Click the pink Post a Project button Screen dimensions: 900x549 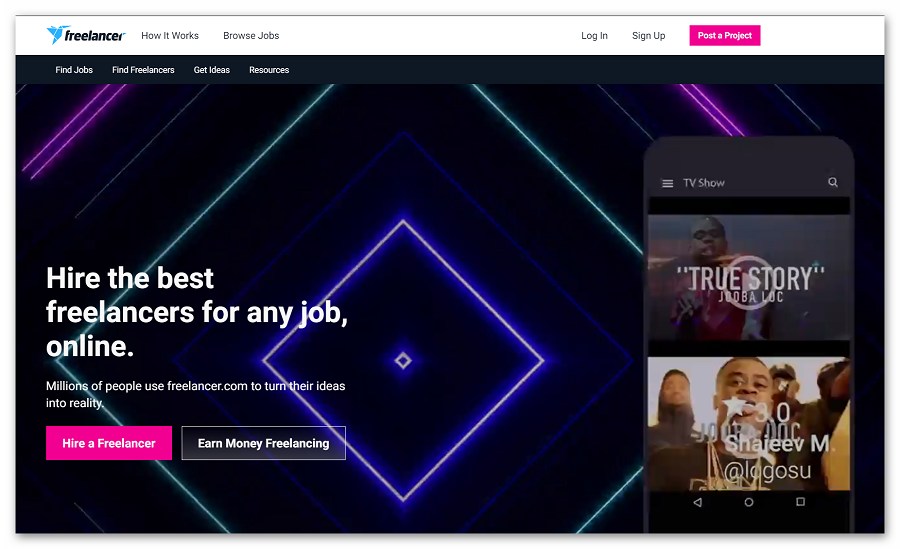[724, 36]
